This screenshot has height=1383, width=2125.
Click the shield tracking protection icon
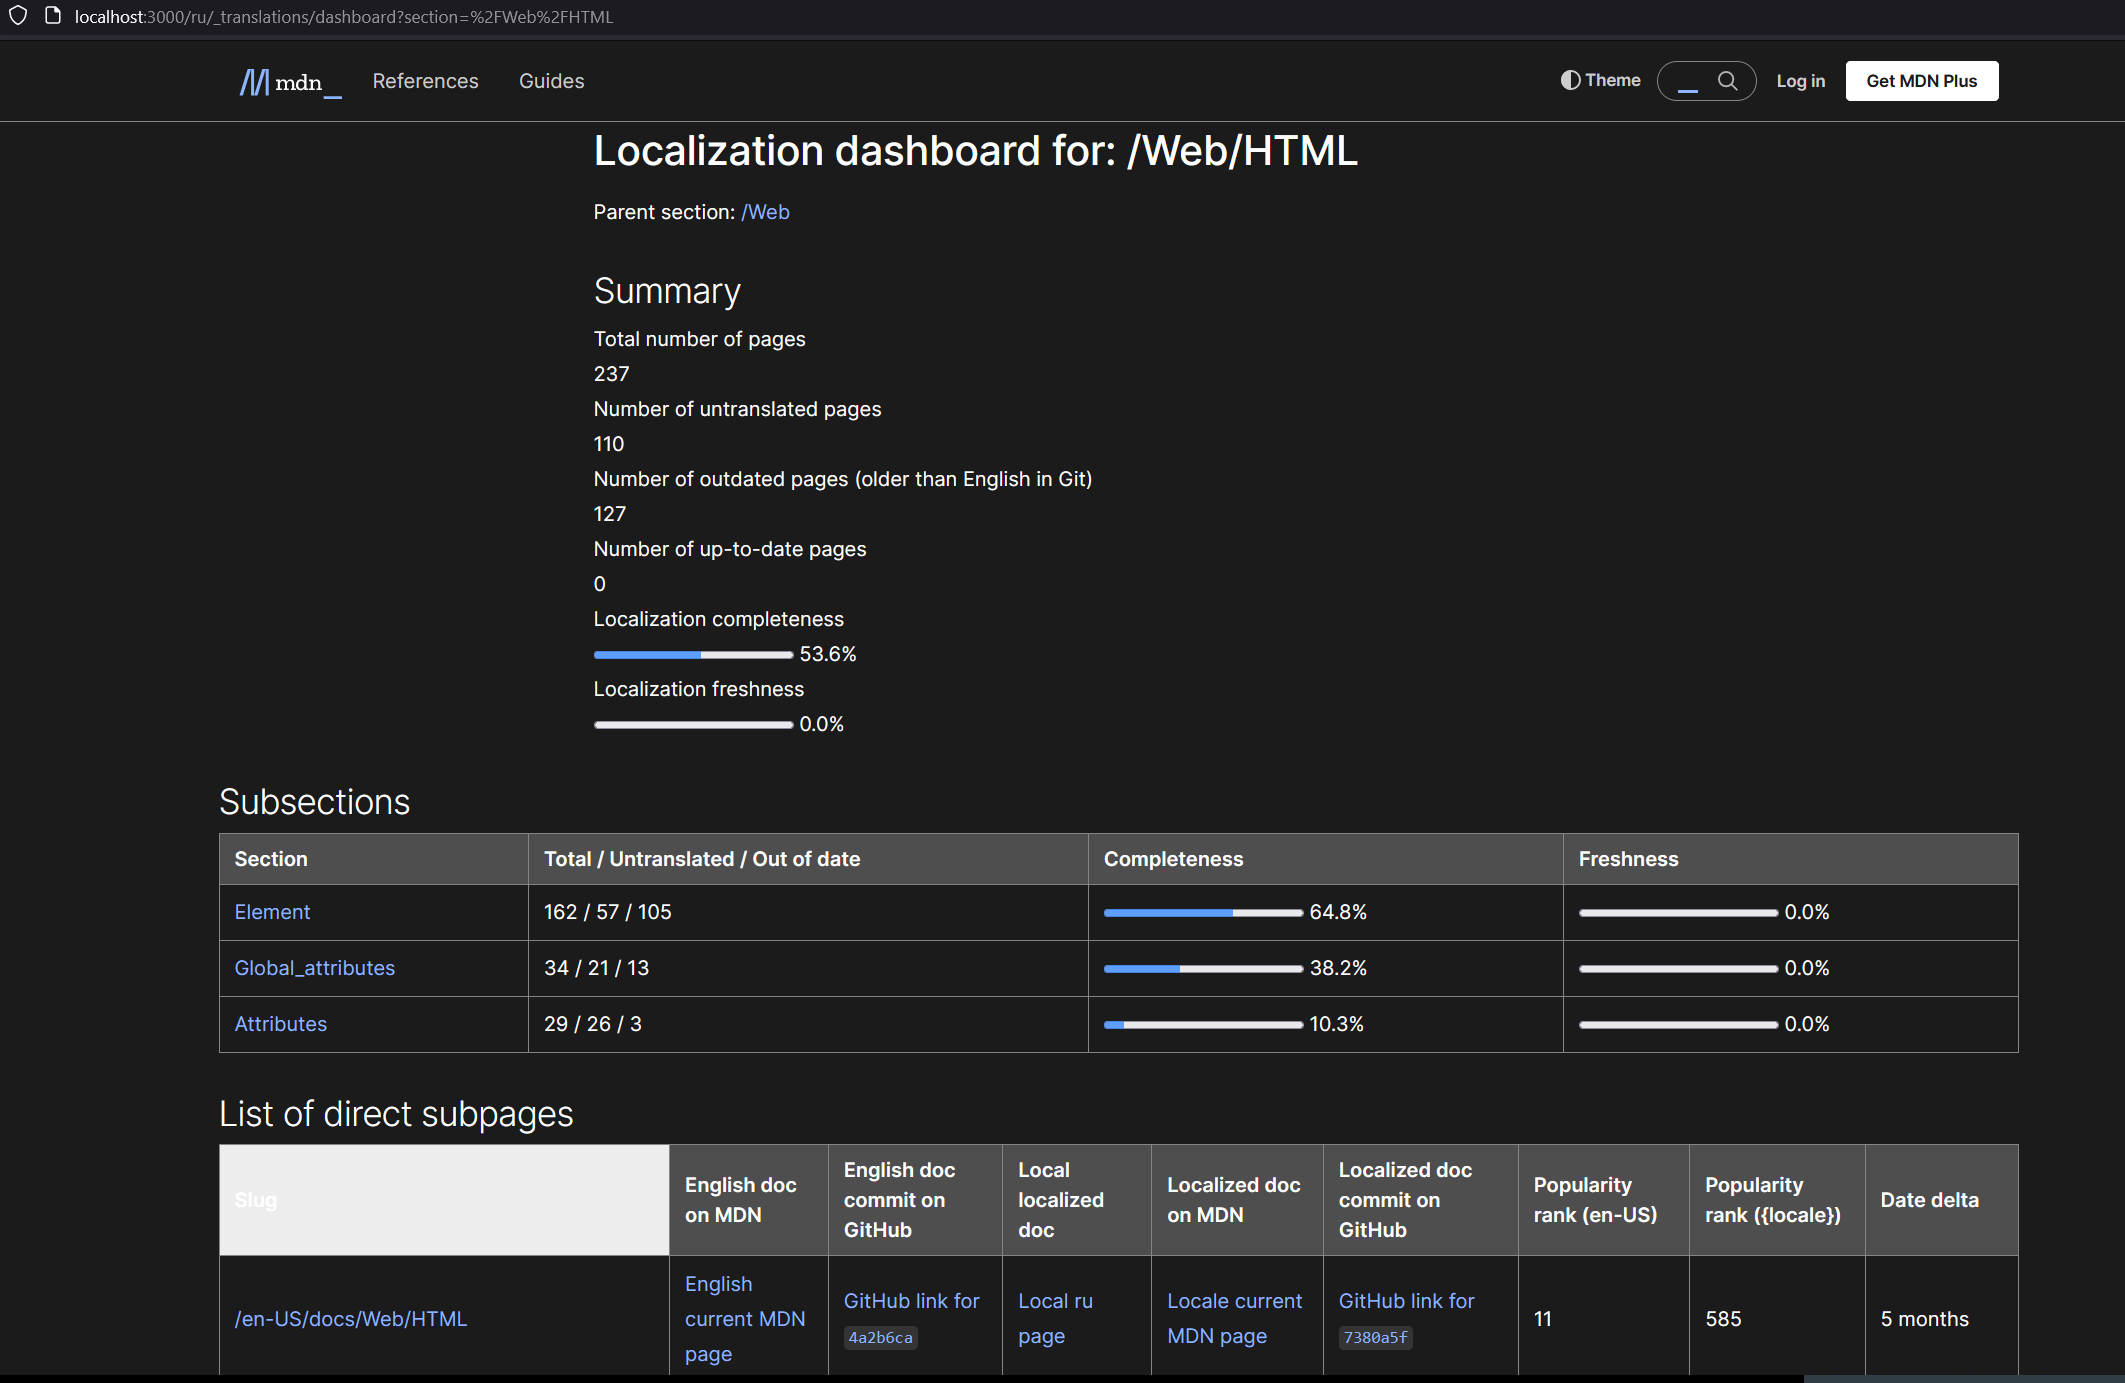point(18,16)
